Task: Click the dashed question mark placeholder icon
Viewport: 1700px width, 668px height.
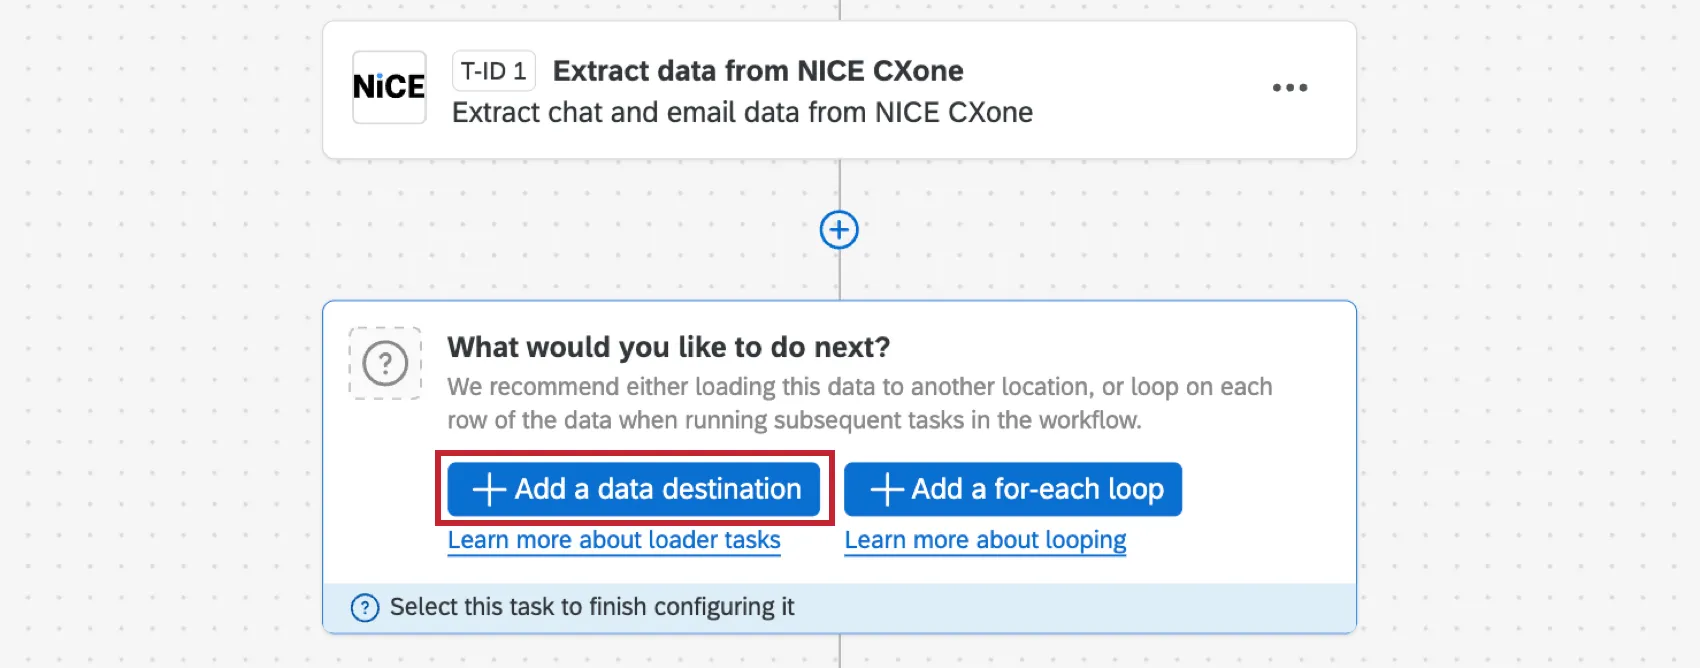Action: point(385,363)
